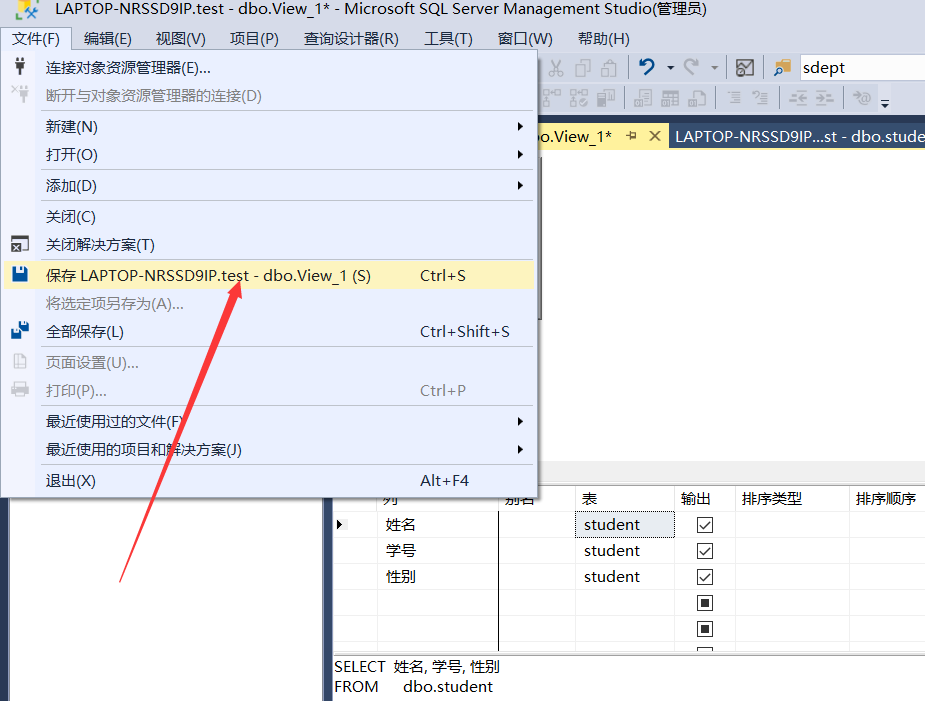Close the View_1 tab with X

[x=655, y=136]
